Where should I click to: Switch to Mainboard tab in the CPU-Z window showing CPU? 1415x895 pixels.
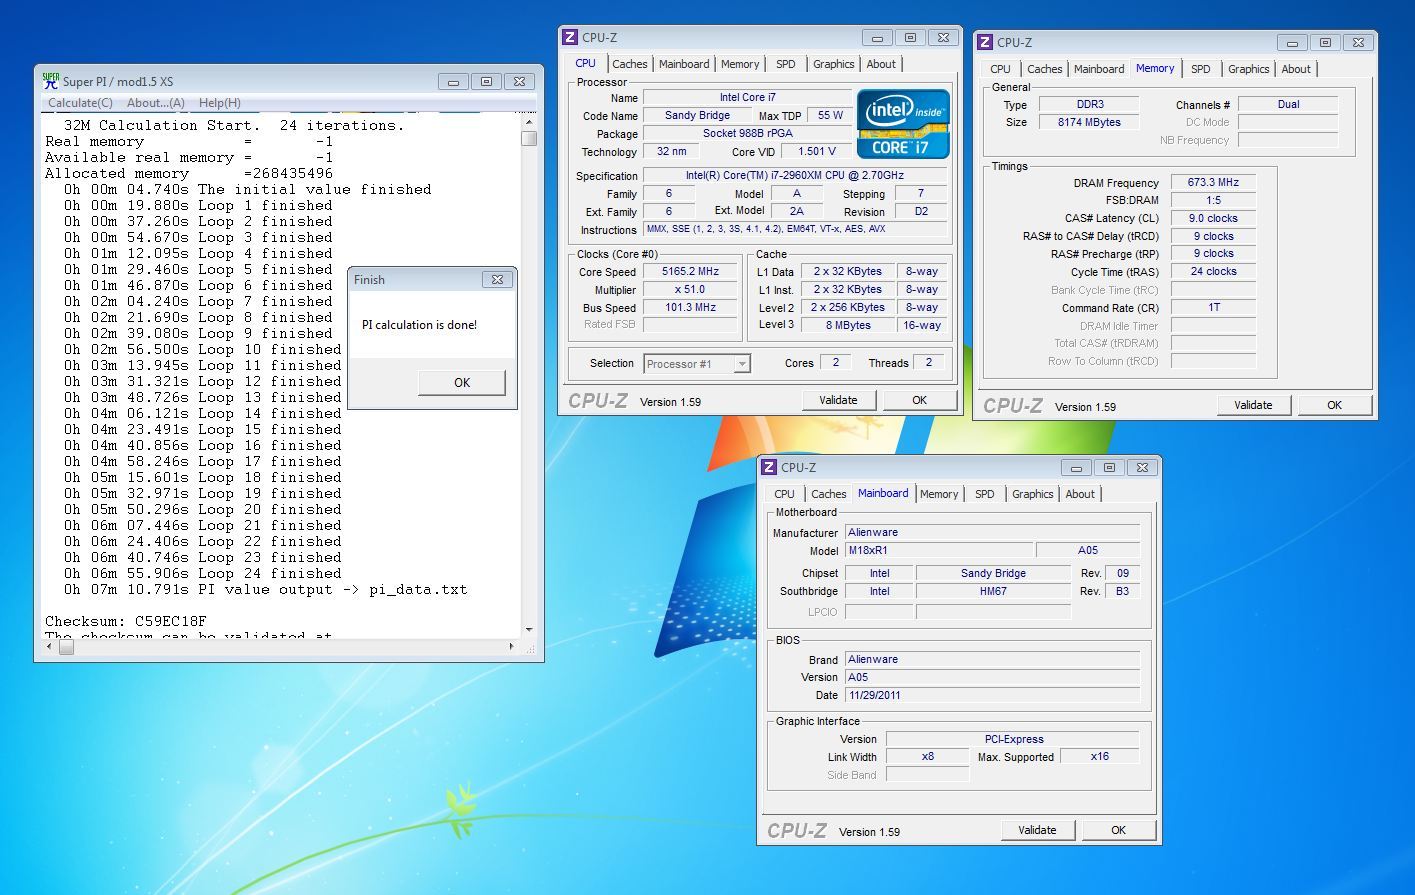pyautogui.click(x=684, y=64)
